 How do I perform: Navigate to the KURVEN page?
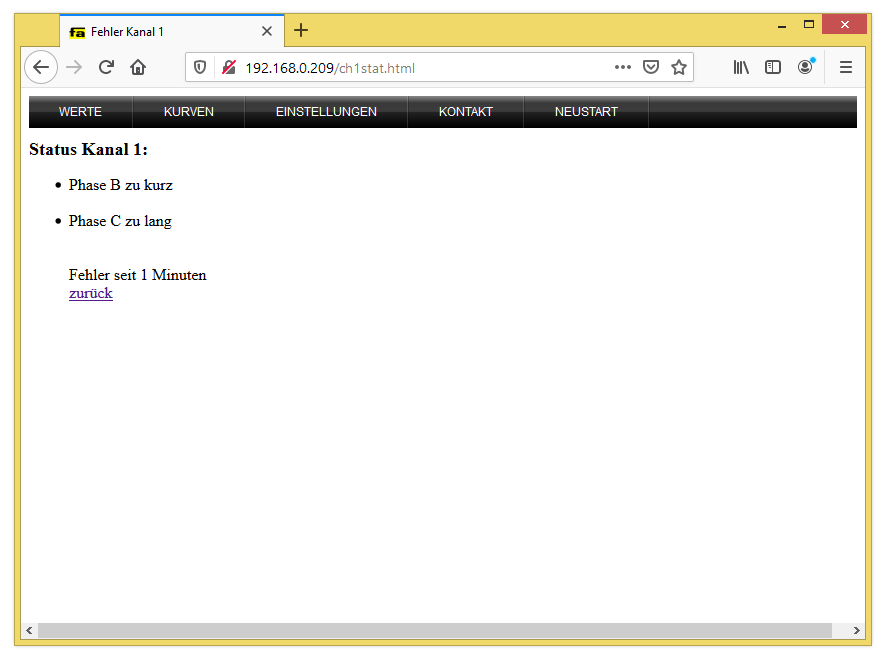coord(189,112)
